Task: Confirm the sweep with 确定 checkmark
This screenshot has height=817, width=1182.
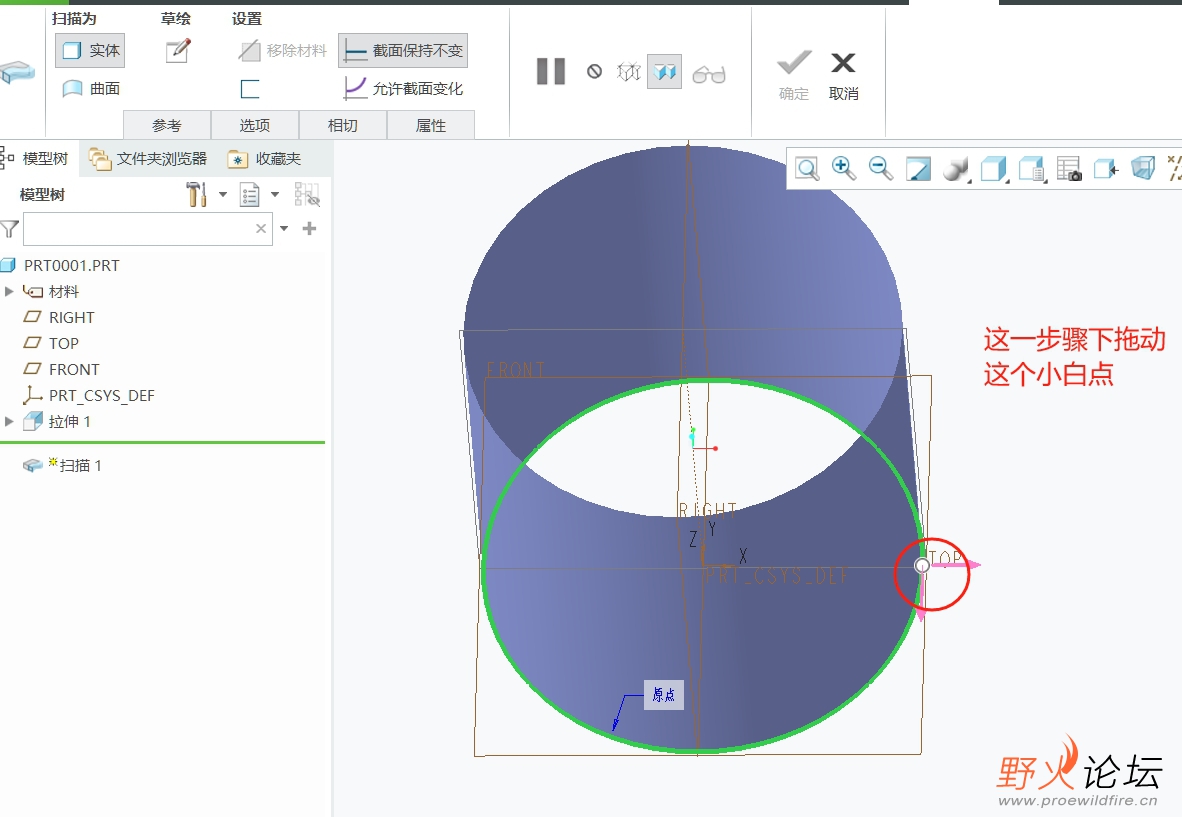Action: [x=794, y=75]
